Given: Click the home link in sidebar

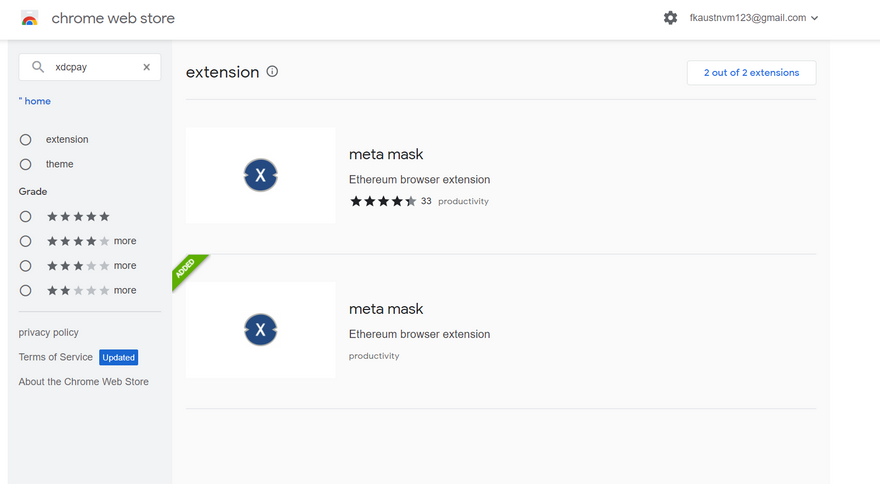Looking at the screenshot, I should coord(37,101).
